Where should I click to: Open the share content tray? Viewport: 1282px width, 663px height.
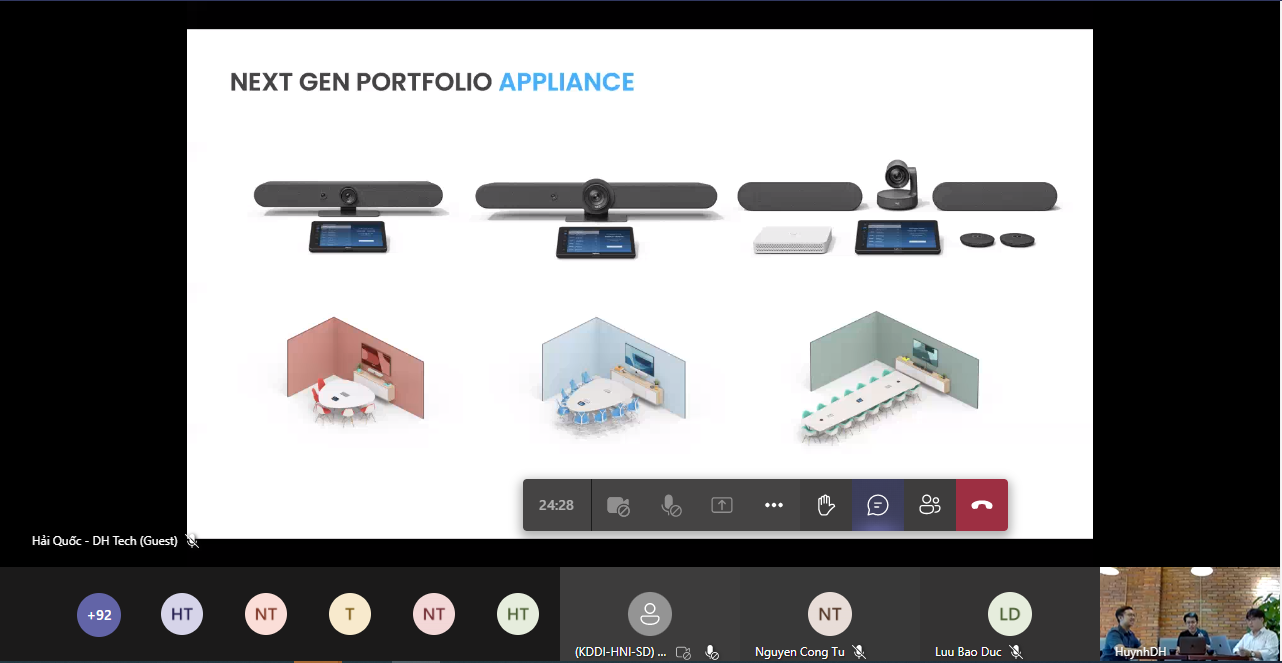pos(722,506)
